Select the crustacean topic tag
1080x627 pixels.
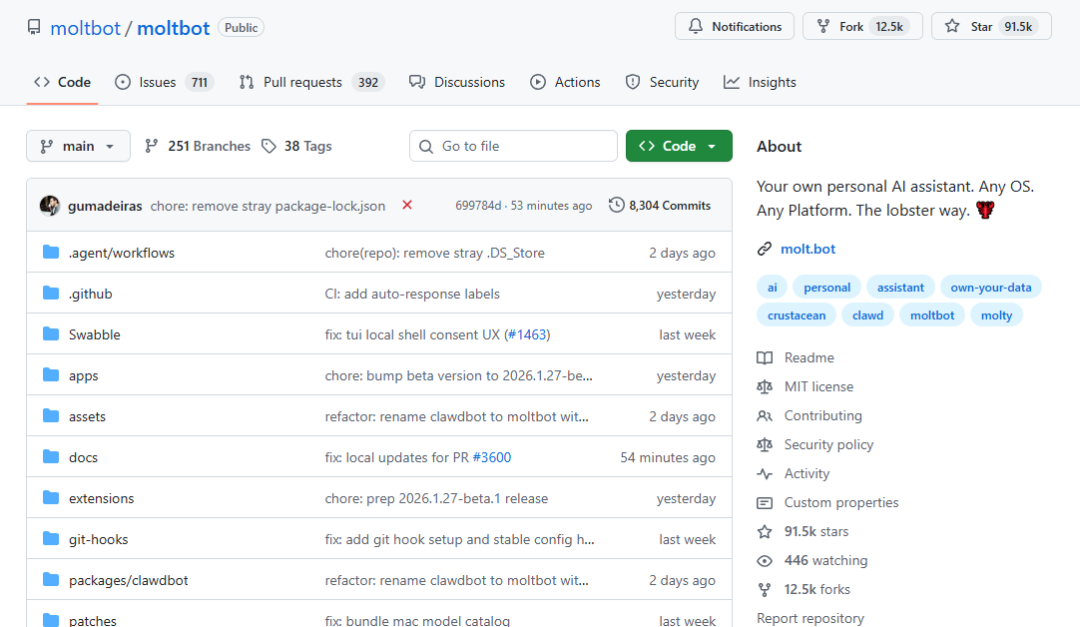(x=796, y=315)
